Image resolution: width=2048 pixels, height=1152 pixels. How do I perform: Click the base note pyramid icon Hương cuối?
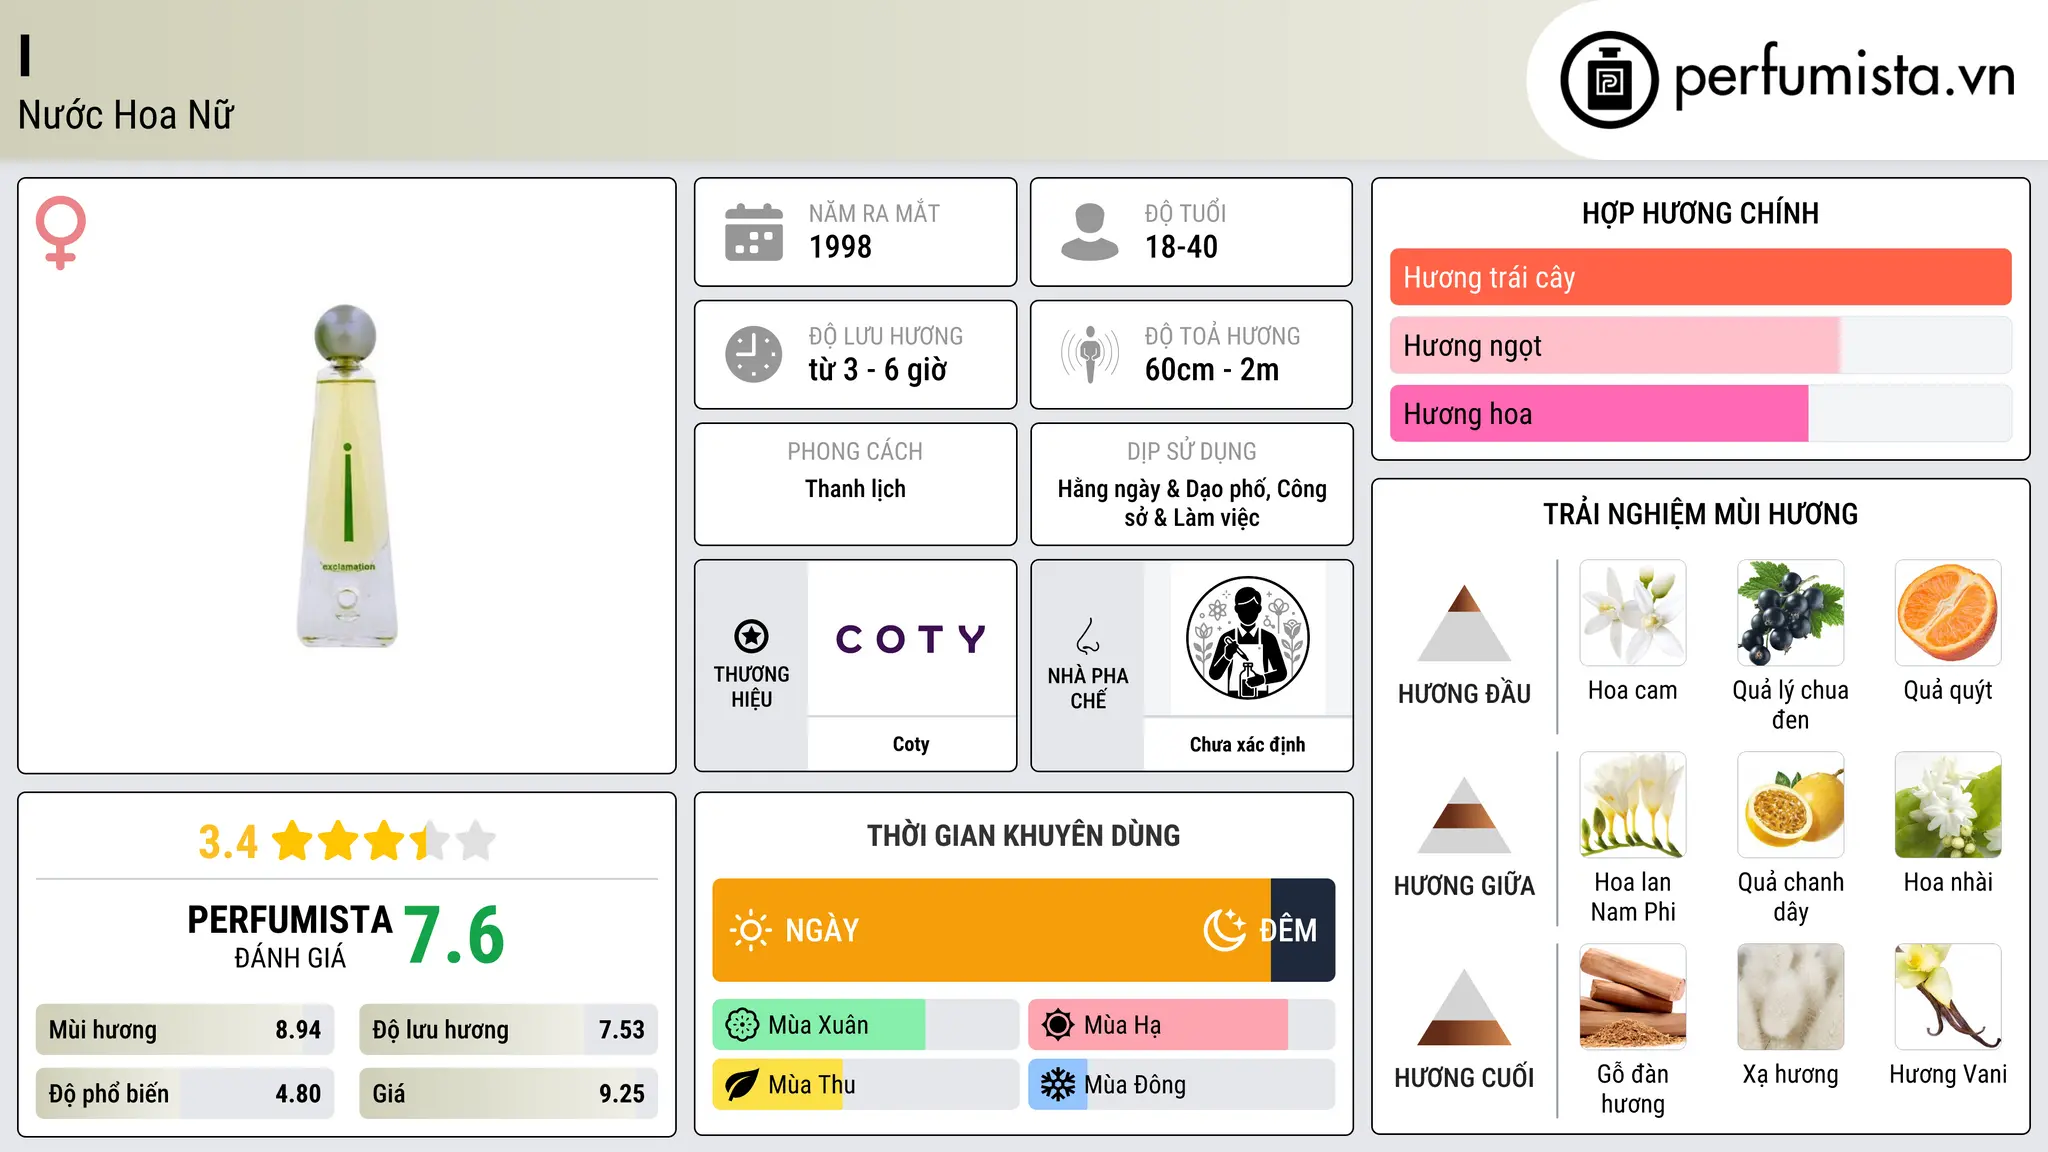(1464, 1007)
